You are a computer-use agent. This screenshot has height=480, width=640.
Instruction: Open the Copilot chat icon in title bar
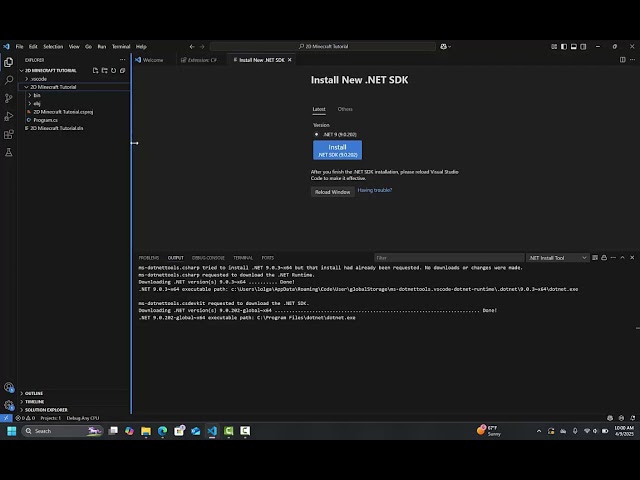coord(444,47)
